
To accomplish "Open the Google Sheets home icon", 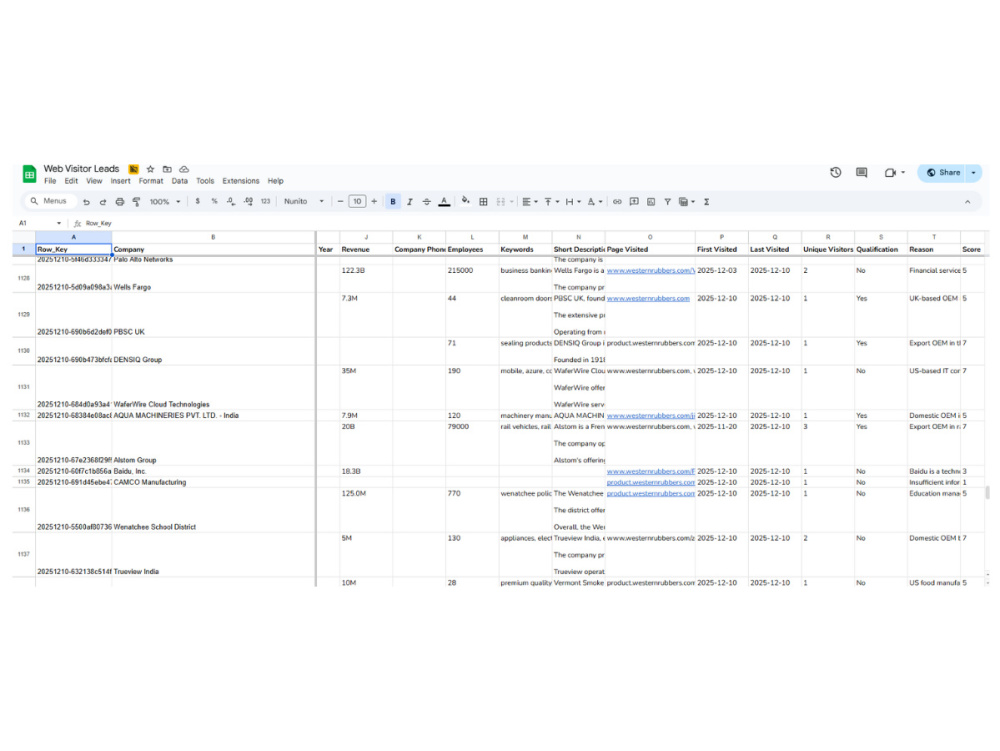I will tap(29, 173).
